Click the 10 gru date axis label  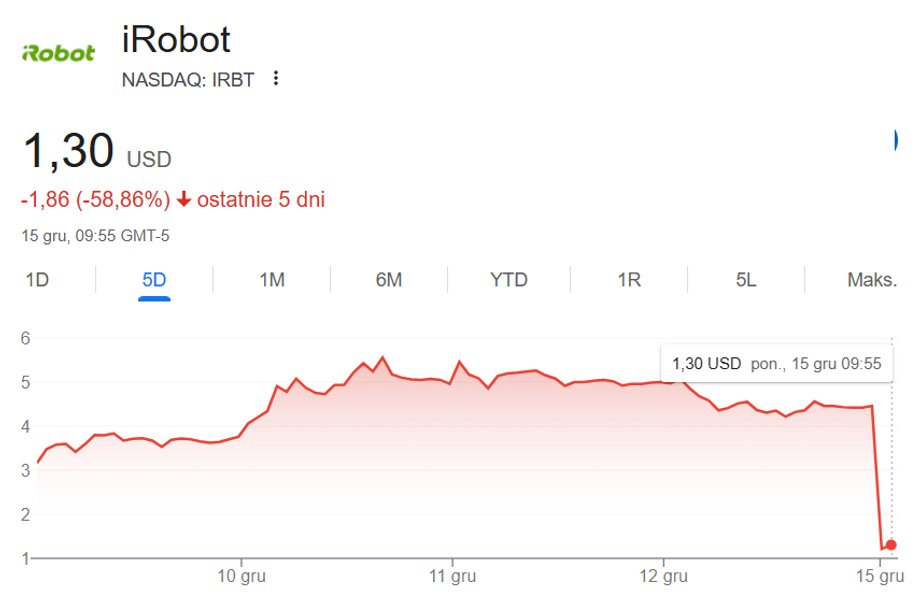click(241, 577)
